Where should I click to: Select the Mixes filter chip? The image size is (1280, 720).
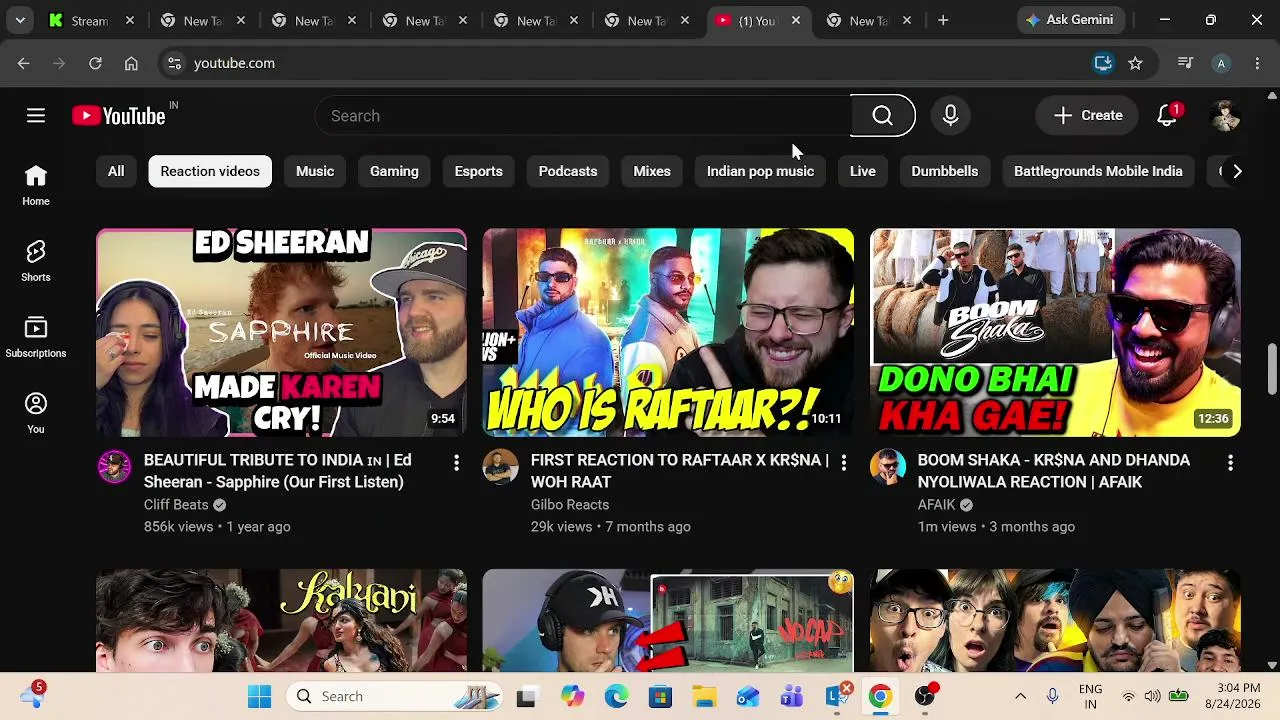tap(652, 171)
